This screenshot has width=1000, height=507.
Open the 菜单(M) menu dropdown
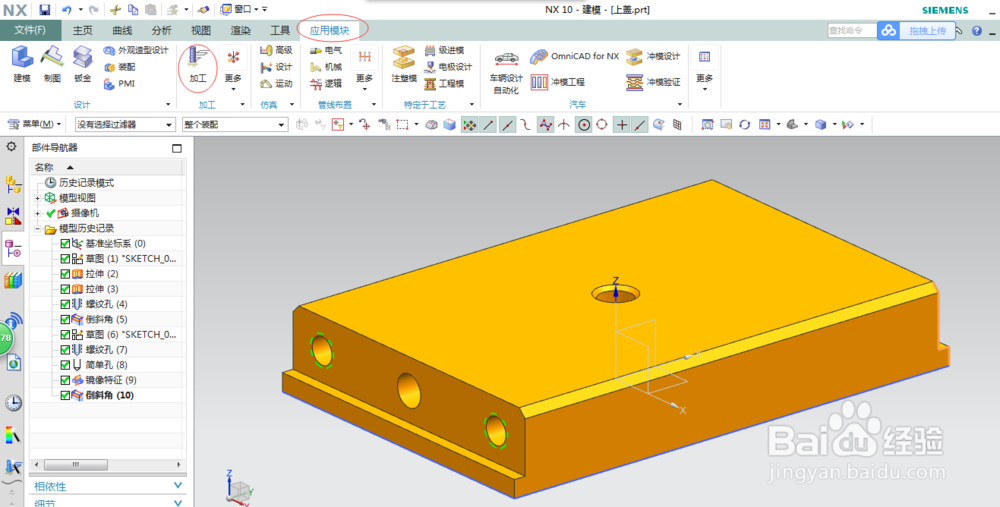point(35,124)
